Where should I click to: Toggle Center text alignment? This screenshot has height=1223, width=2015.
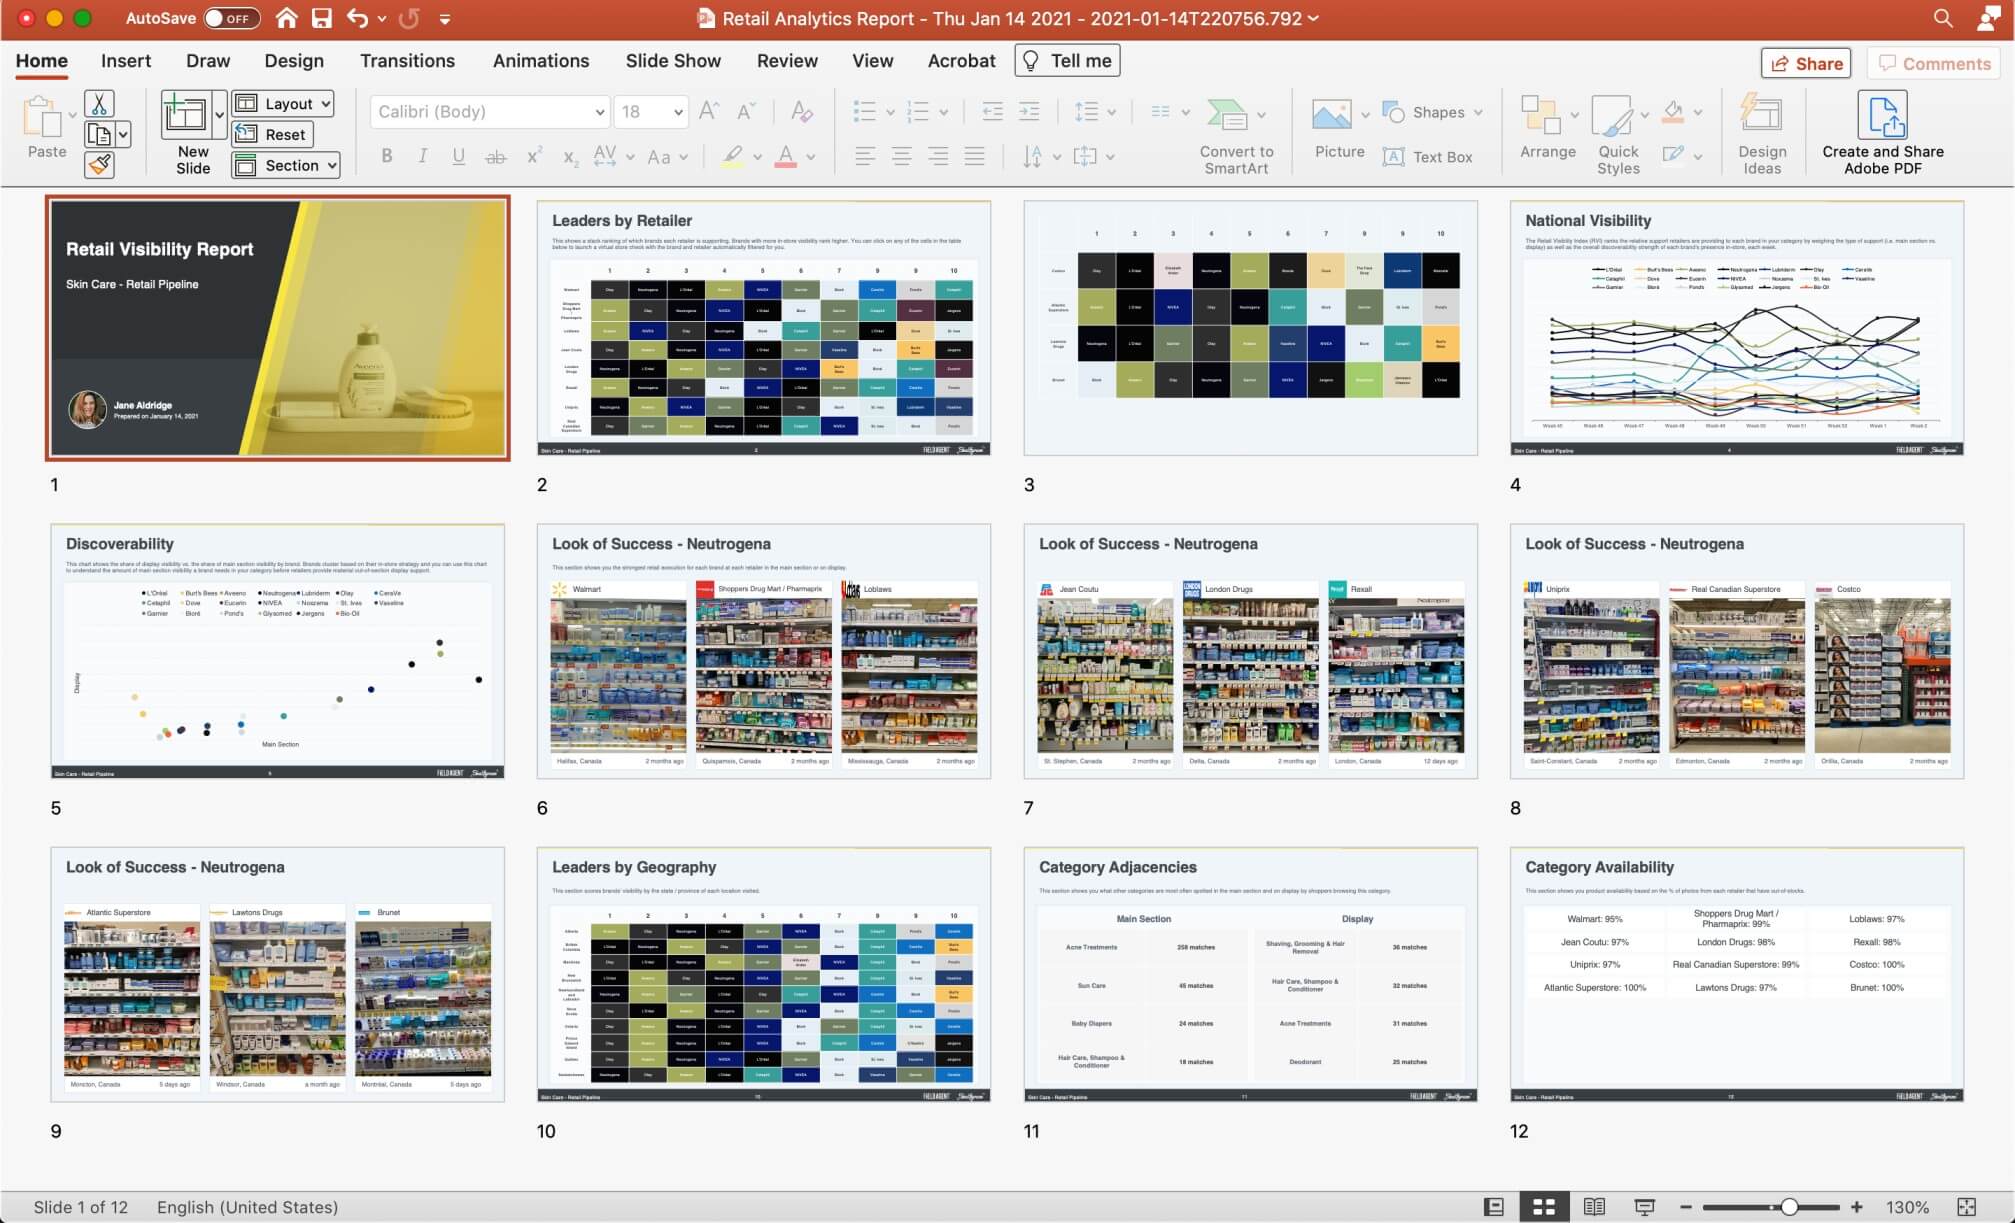point(901,156)
